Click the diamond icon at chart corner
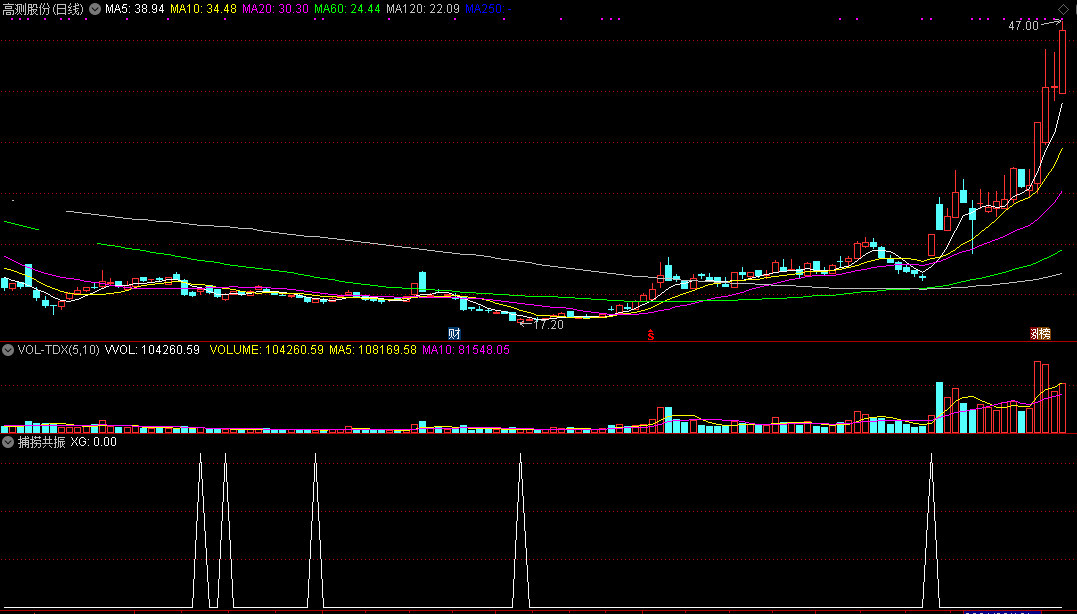 [1063, 9]
